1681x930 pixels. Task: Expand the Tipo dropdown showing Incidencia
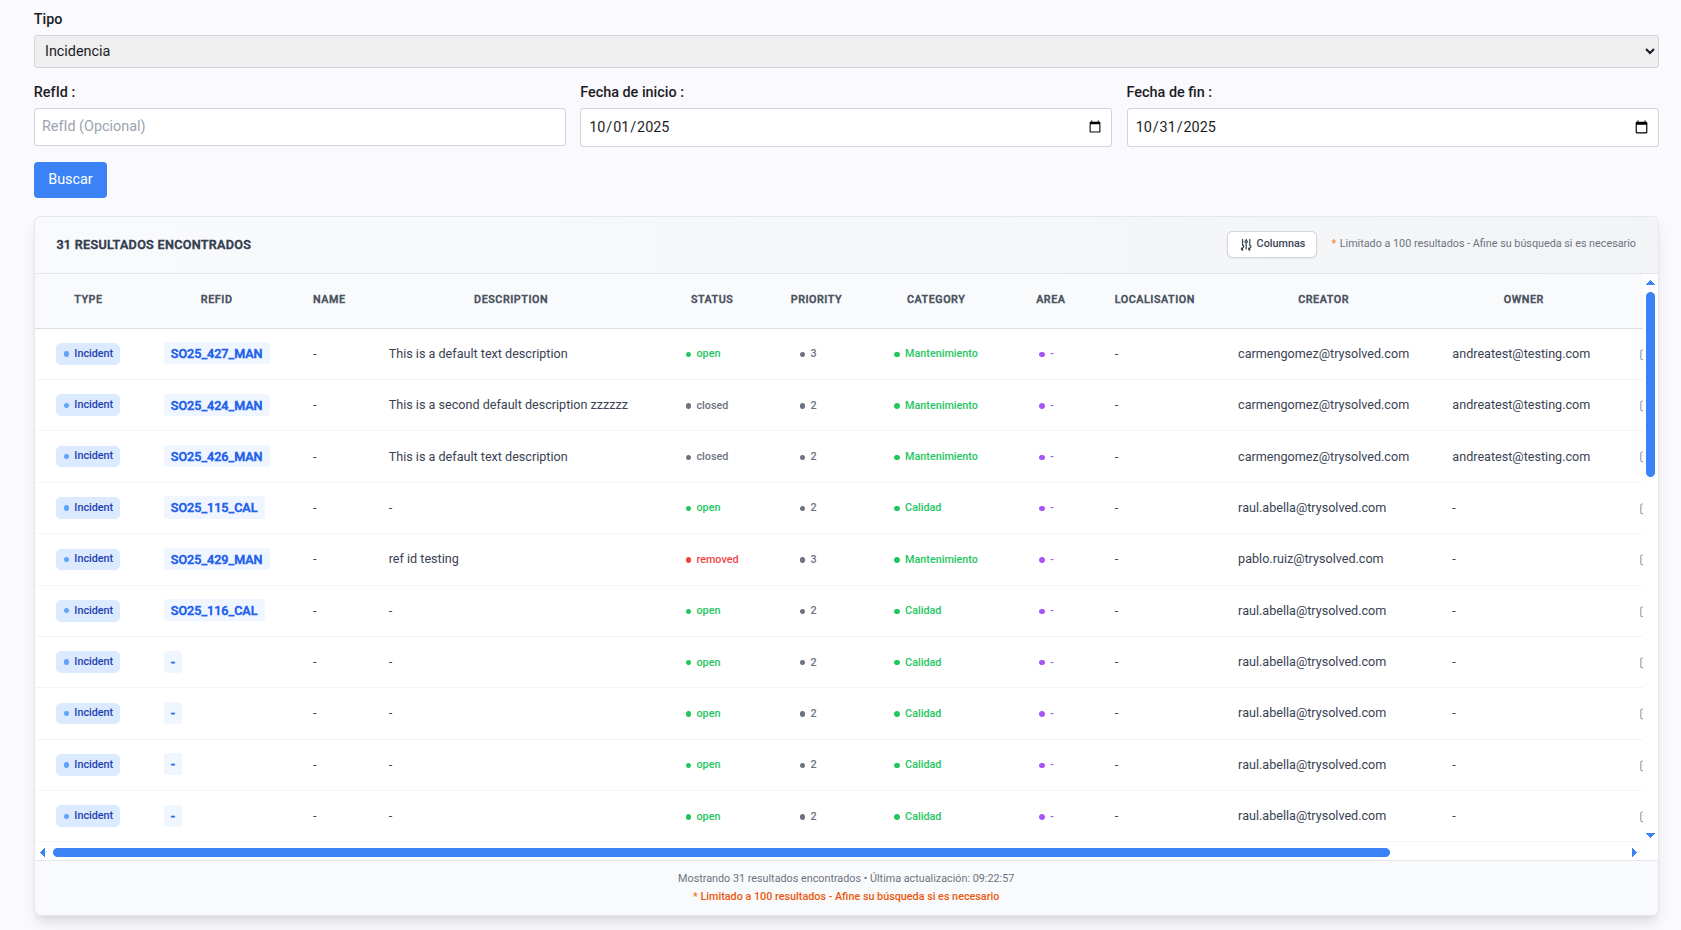coord(845,51)
